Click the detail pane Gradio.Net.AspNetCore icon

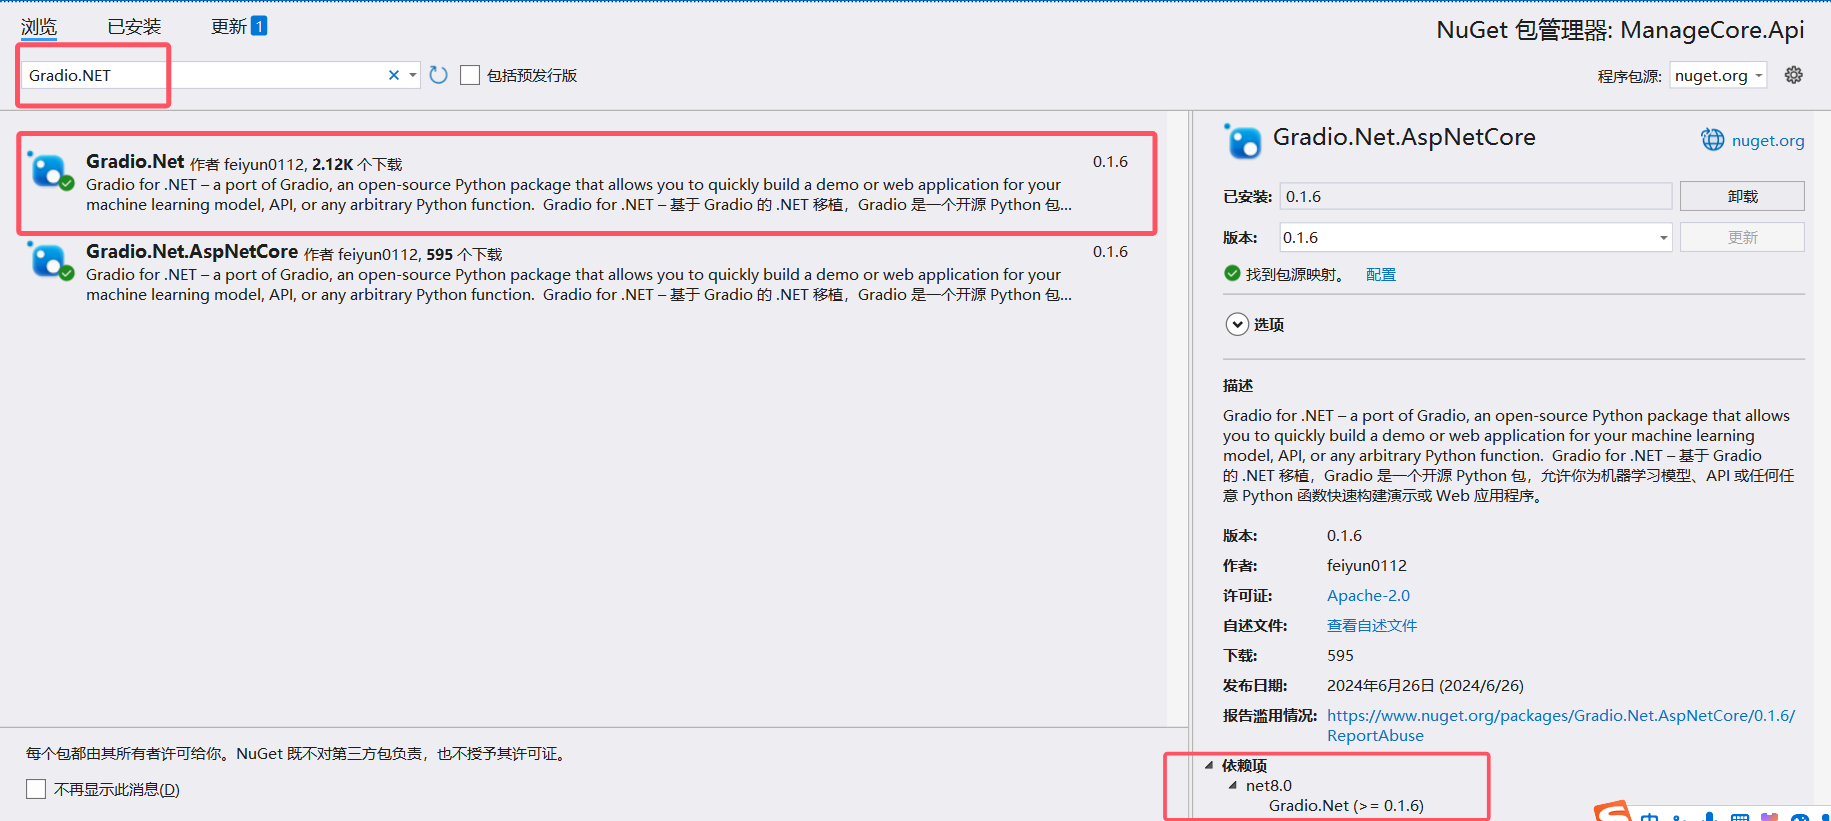(1243, 141)
